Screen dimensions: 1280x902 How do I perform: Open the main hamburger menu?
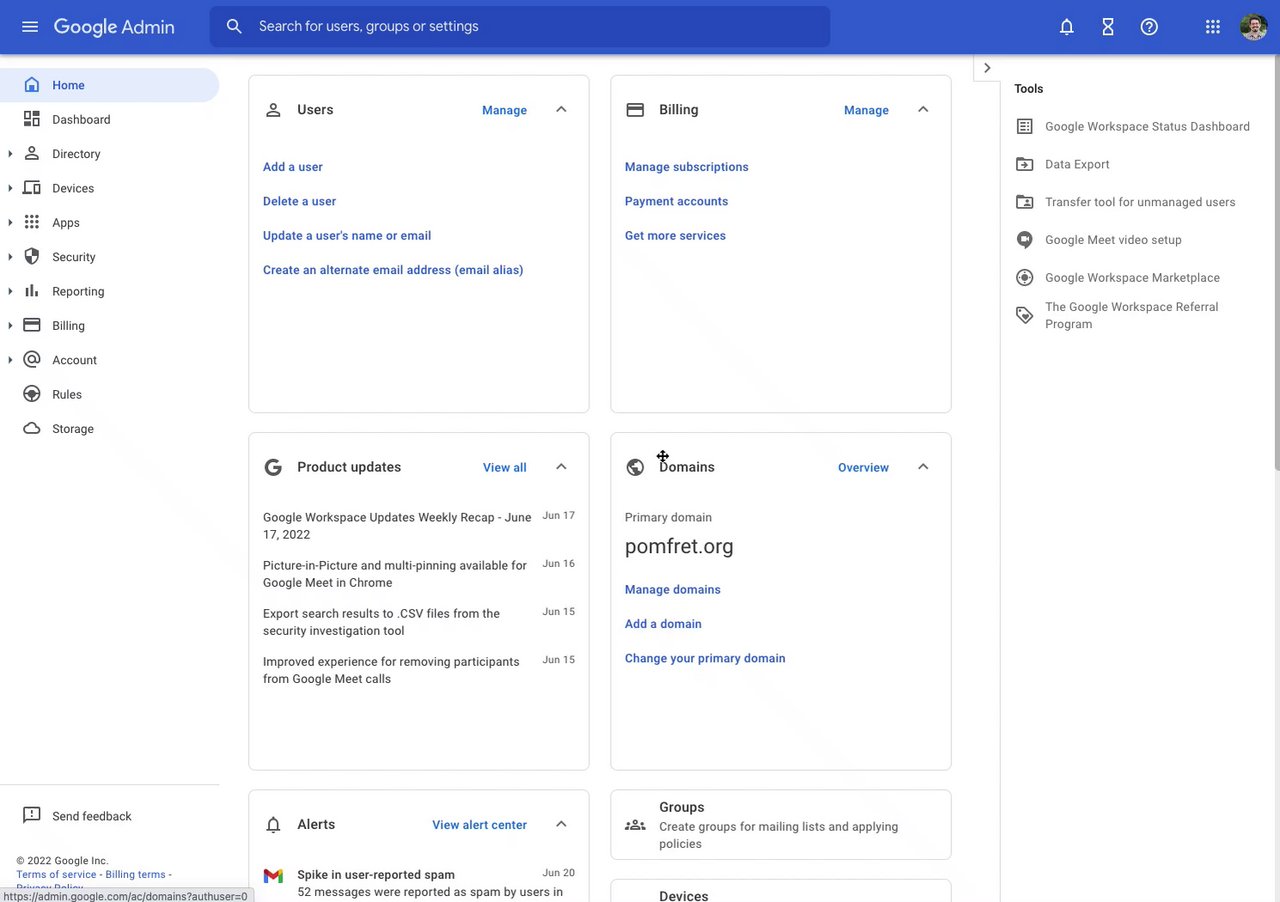(30, 26)
